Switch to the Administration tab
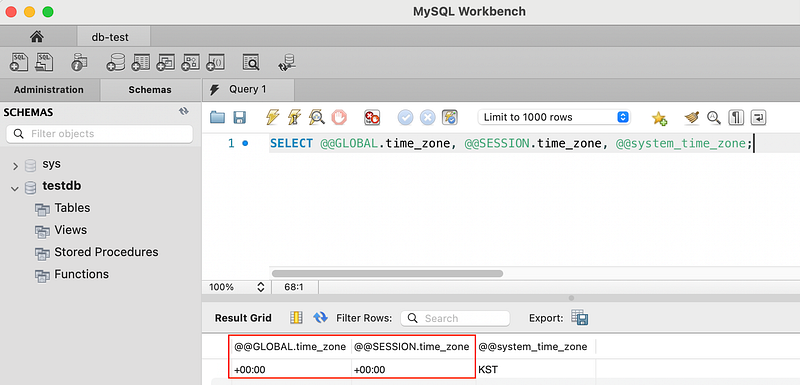The width and height of the screenshot is (800, 385). pyautogui.click(x=49, y=90)
